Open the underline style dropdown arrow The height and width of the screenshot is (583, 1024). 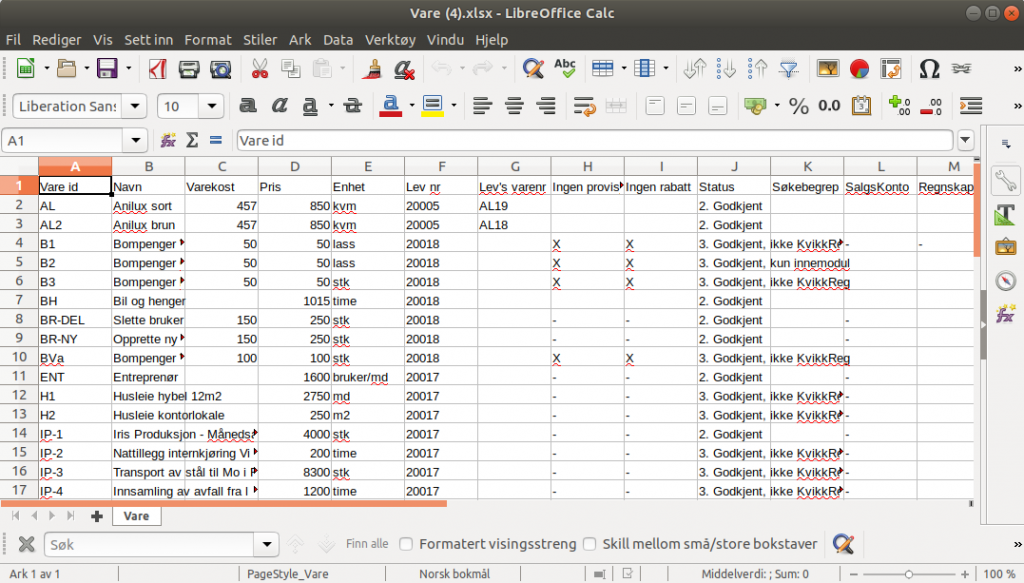[x=331, y=106]
